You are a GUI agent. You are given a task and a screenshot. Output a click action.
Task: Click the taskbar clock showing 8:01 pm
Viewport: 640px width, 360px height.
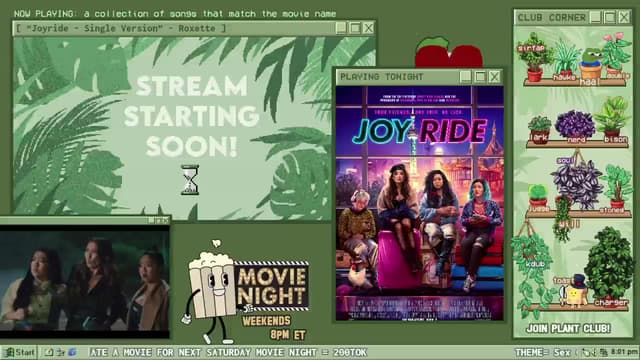point(624,351)
